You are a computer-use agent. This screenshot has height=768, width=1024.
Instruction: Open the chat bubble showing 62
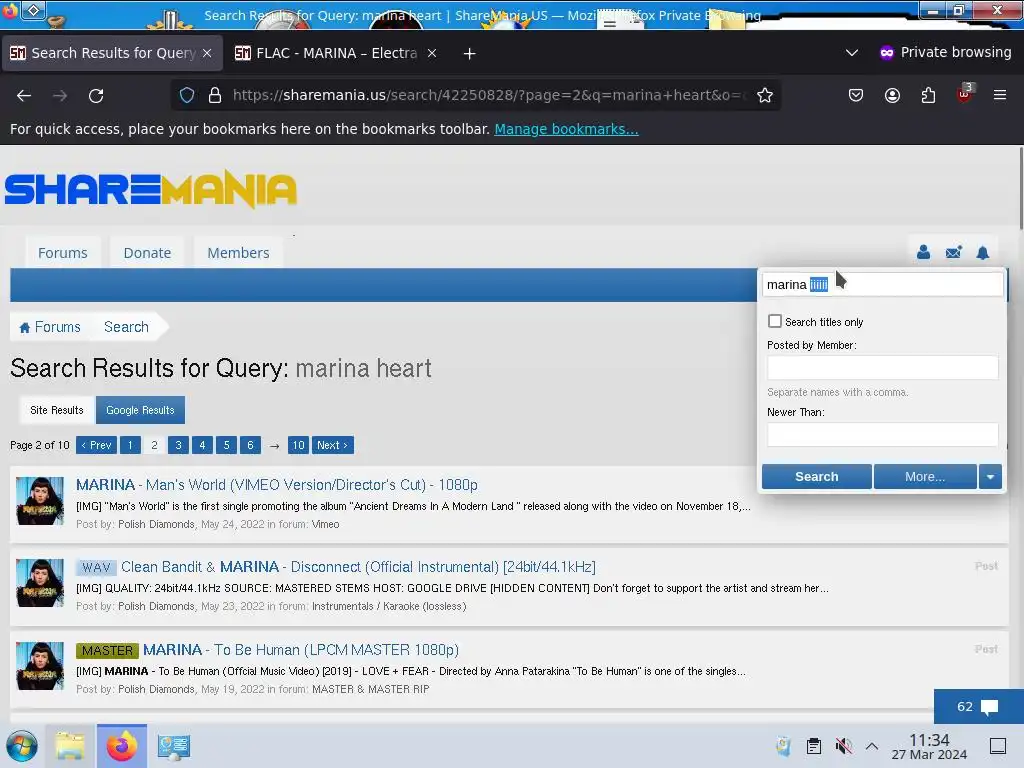point(978,707)
